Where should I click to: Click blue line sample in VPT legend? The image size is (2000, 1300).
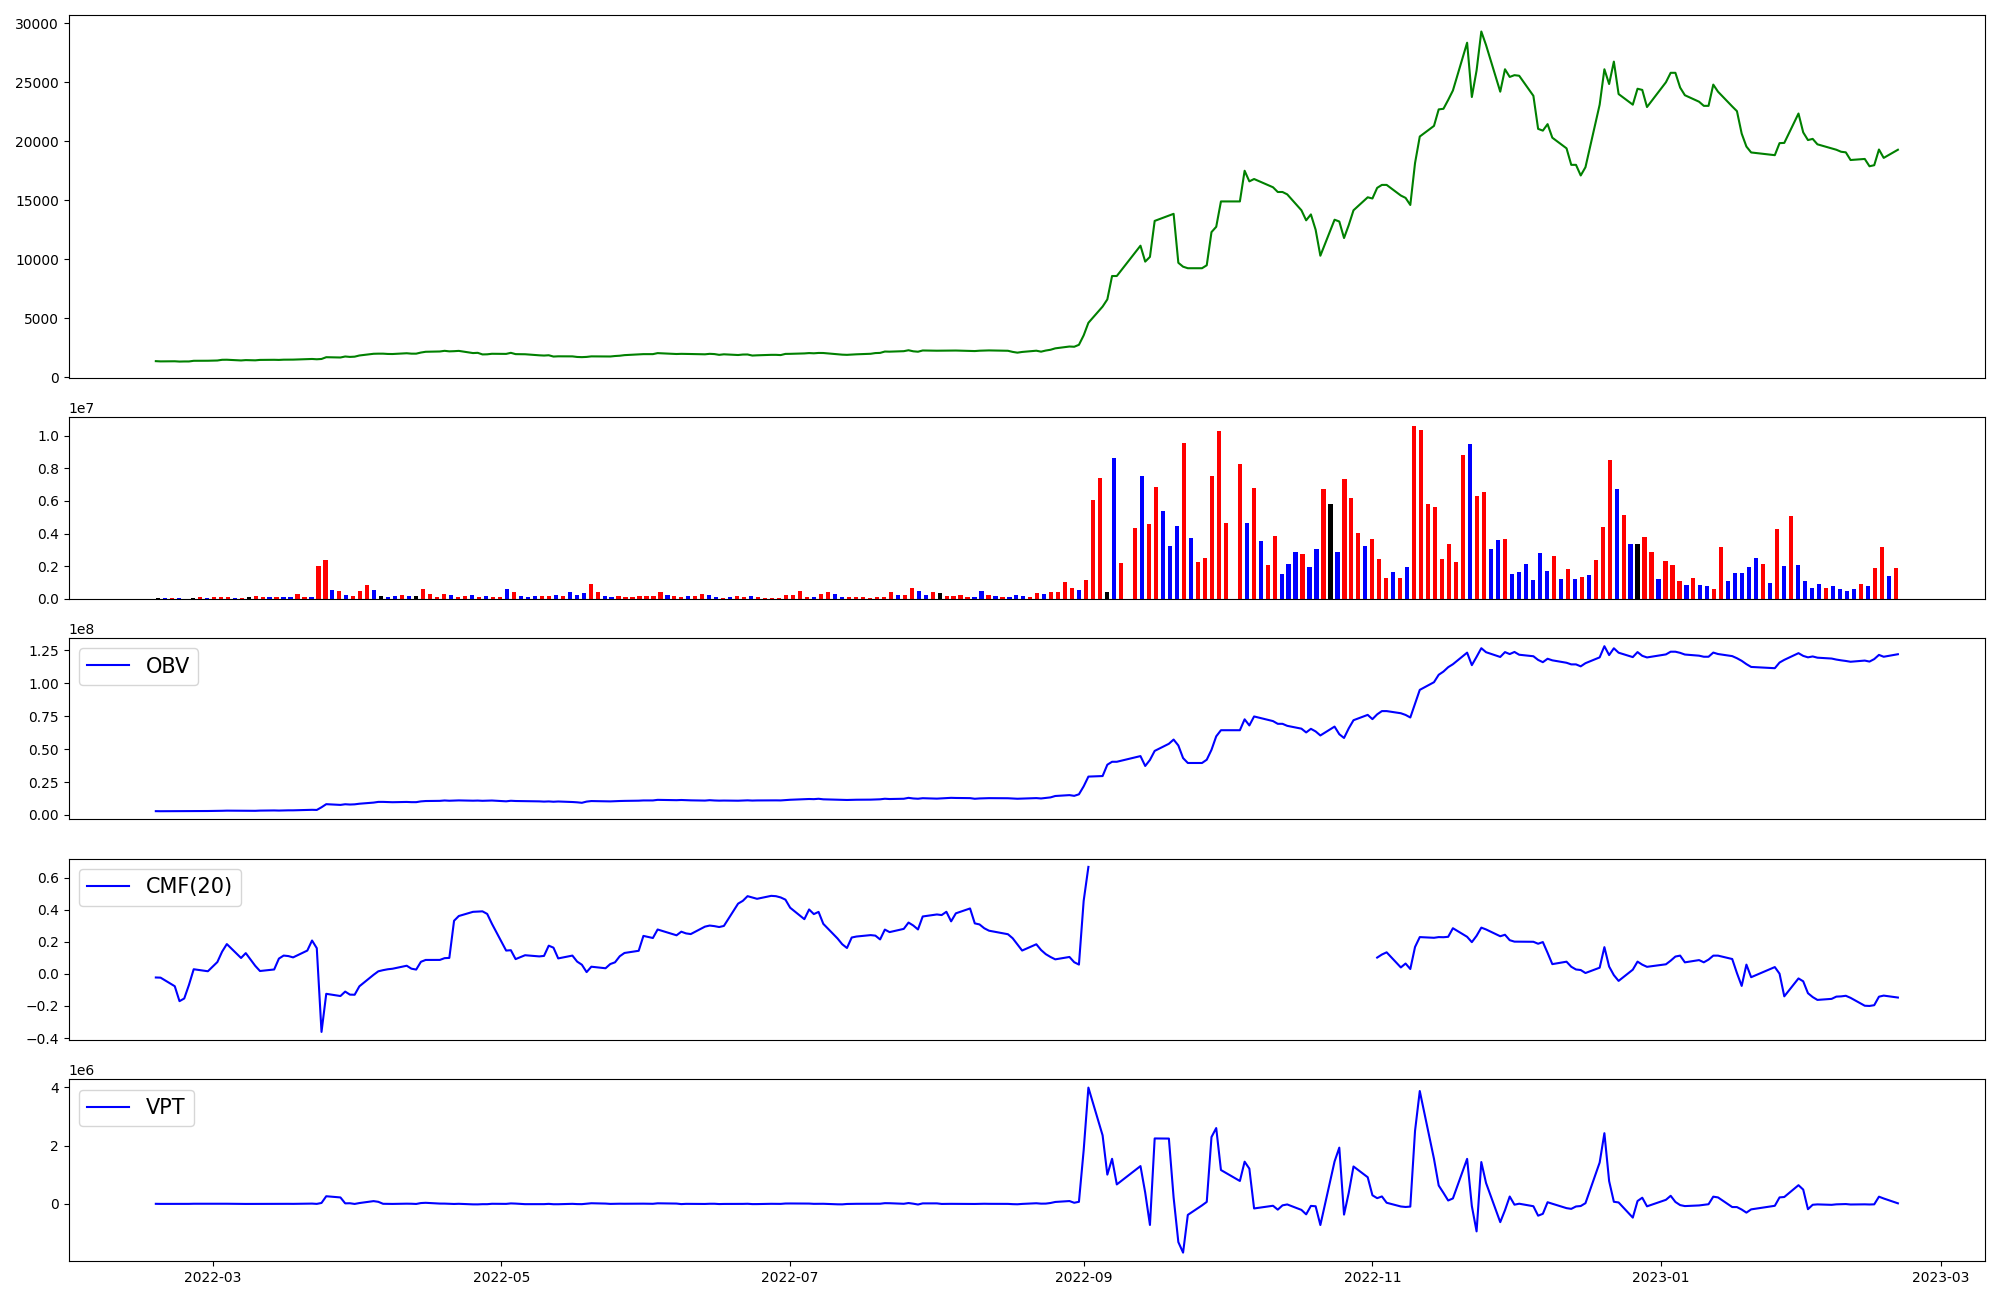[x=109, y=1107]
